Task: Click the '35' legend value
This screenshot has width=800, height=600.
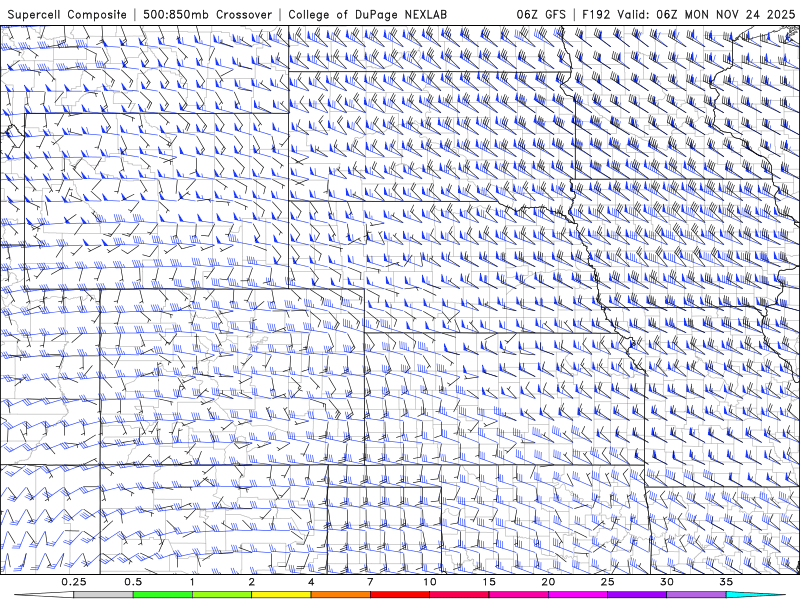Action: 726,582
